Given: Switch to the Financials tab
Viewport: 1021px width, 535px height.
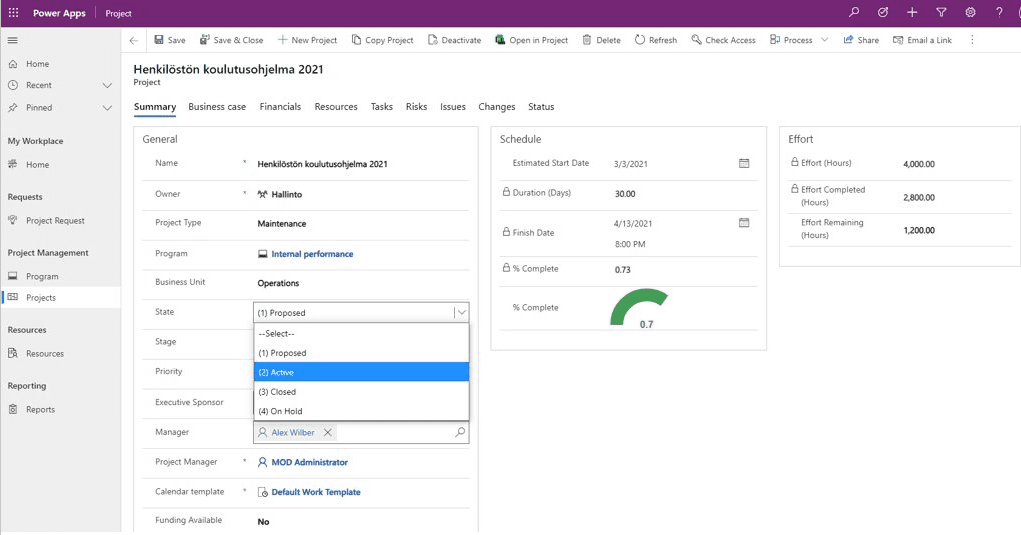Looking at the screenshot, I should point(280,107).
